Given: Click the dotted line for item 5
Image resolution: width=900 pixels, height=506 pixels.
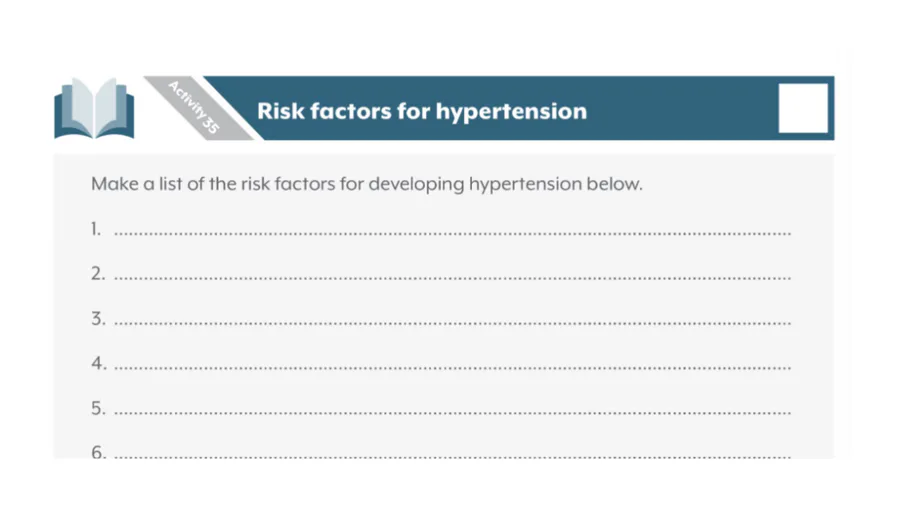Looking at the screenshot, I should pos(452,412).
